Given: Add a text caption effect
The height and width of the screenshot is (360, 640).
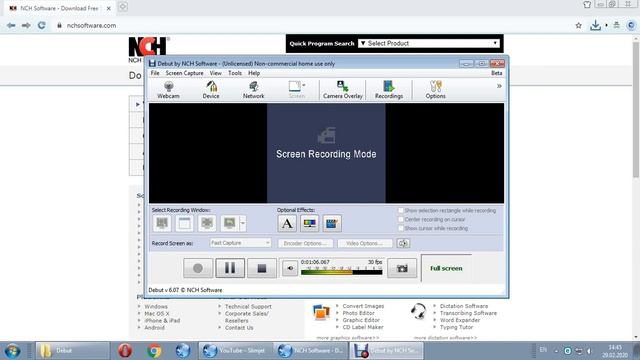Looking at the screenshot, I should click(x=287, y=223).
